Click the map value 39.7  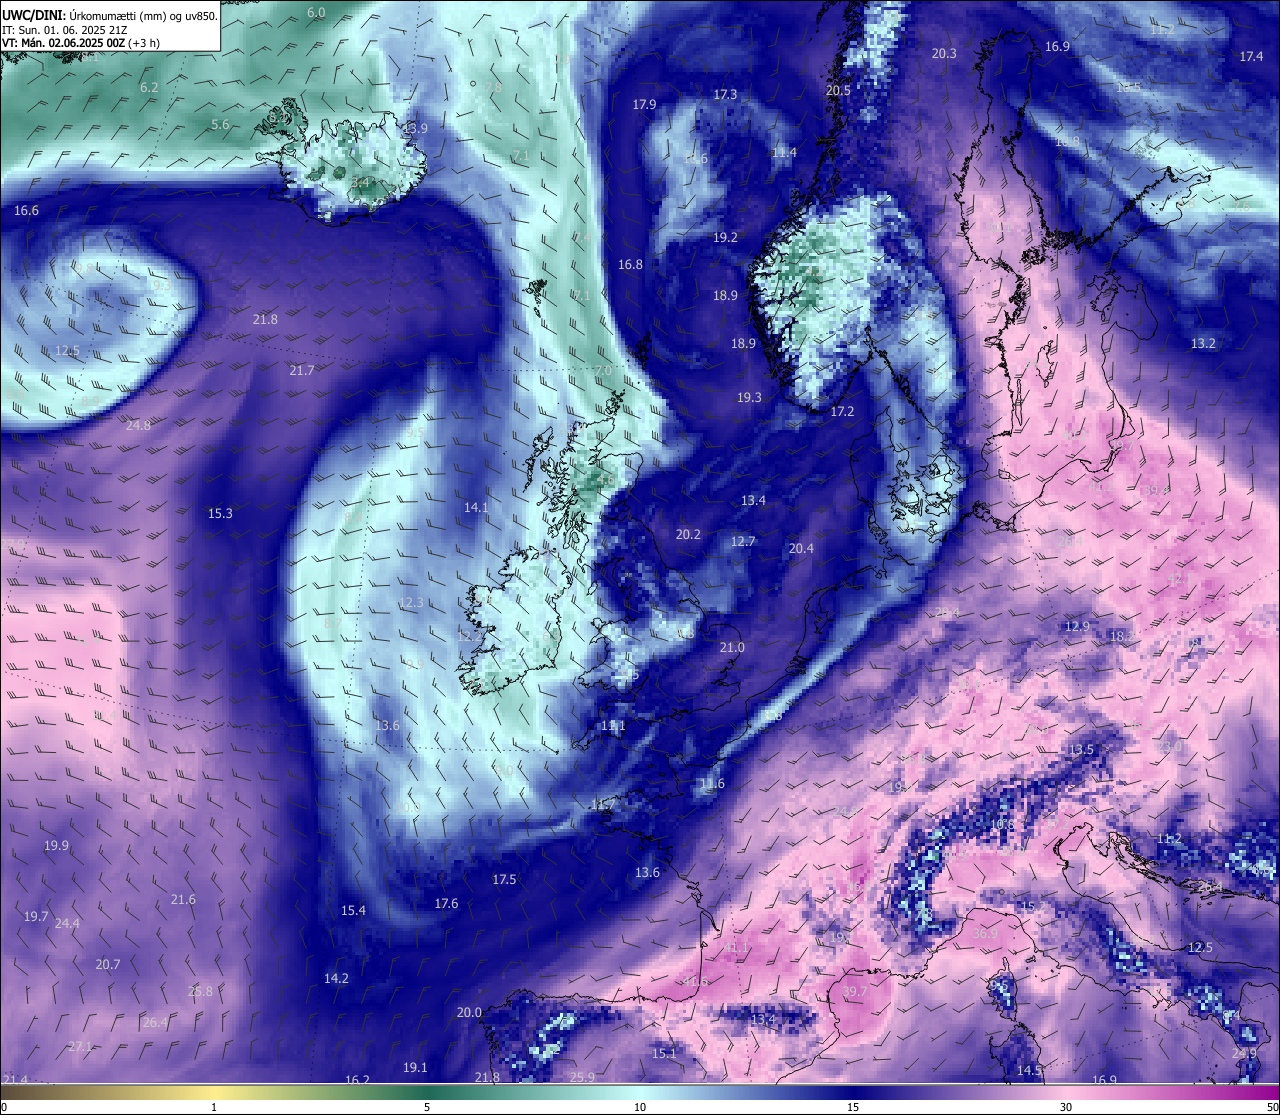tap(855, 991)
